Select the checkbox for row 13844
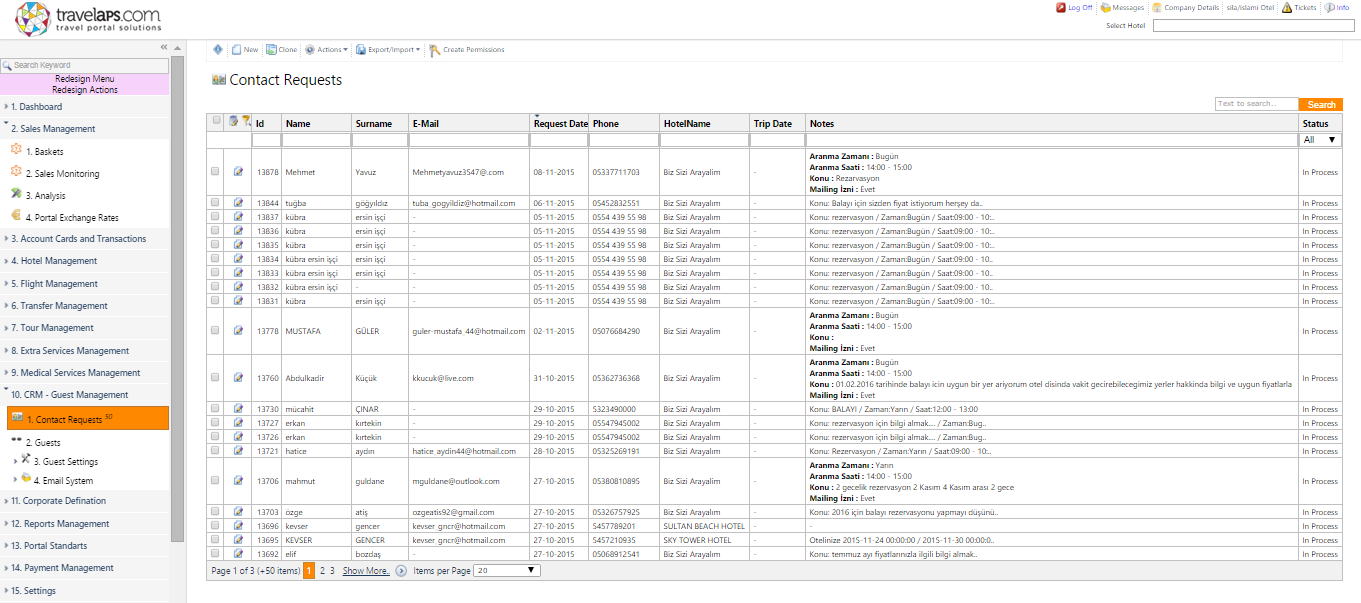 [x=215, y=203]
